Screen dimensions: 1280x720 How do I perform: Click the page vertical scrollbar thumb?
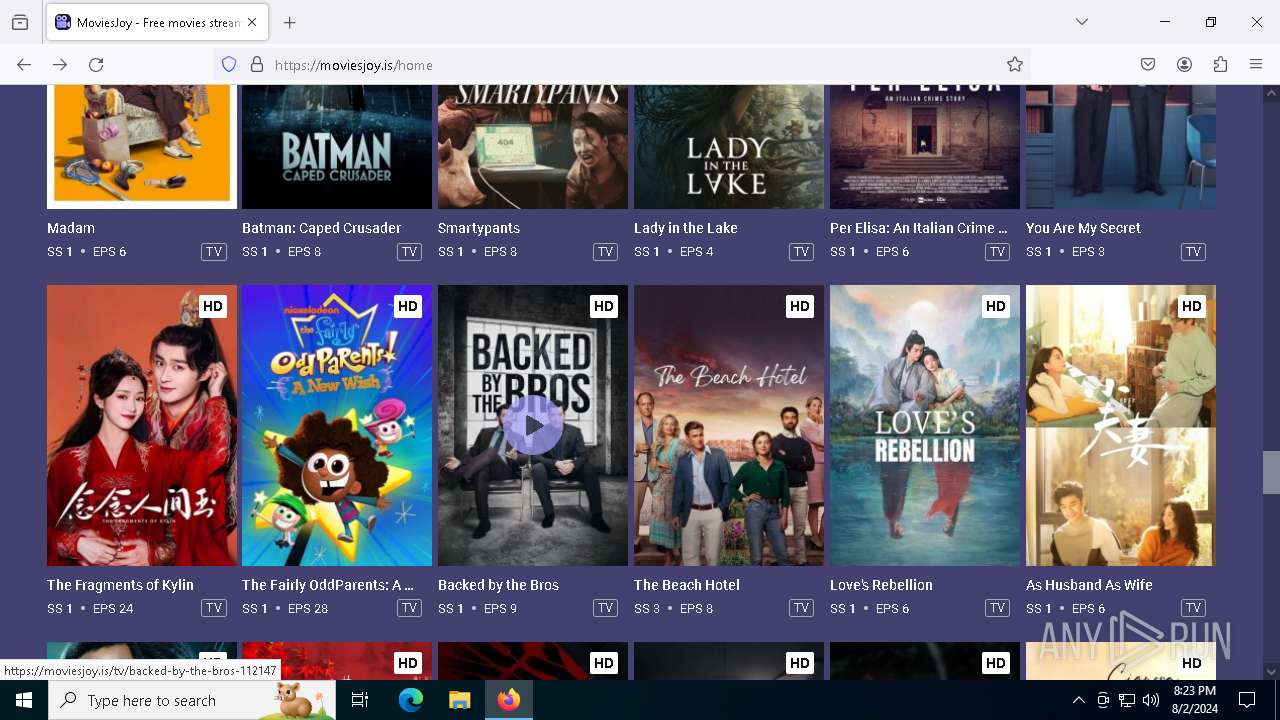pos(1271,472)
